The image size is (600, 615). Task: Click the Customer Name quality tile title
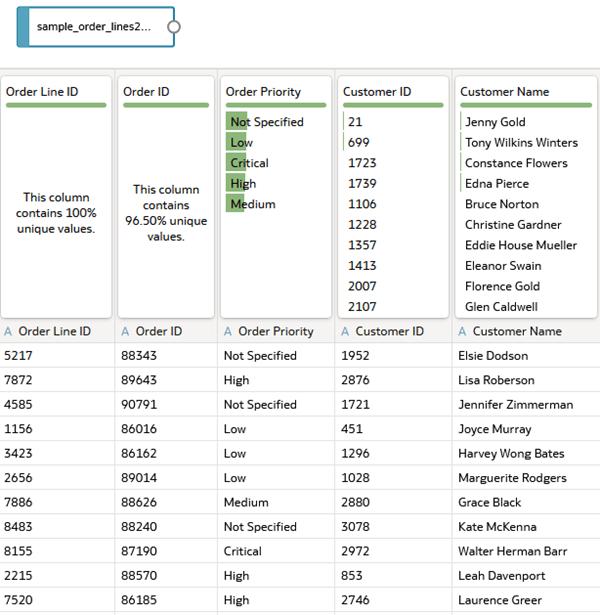(505, 92)
